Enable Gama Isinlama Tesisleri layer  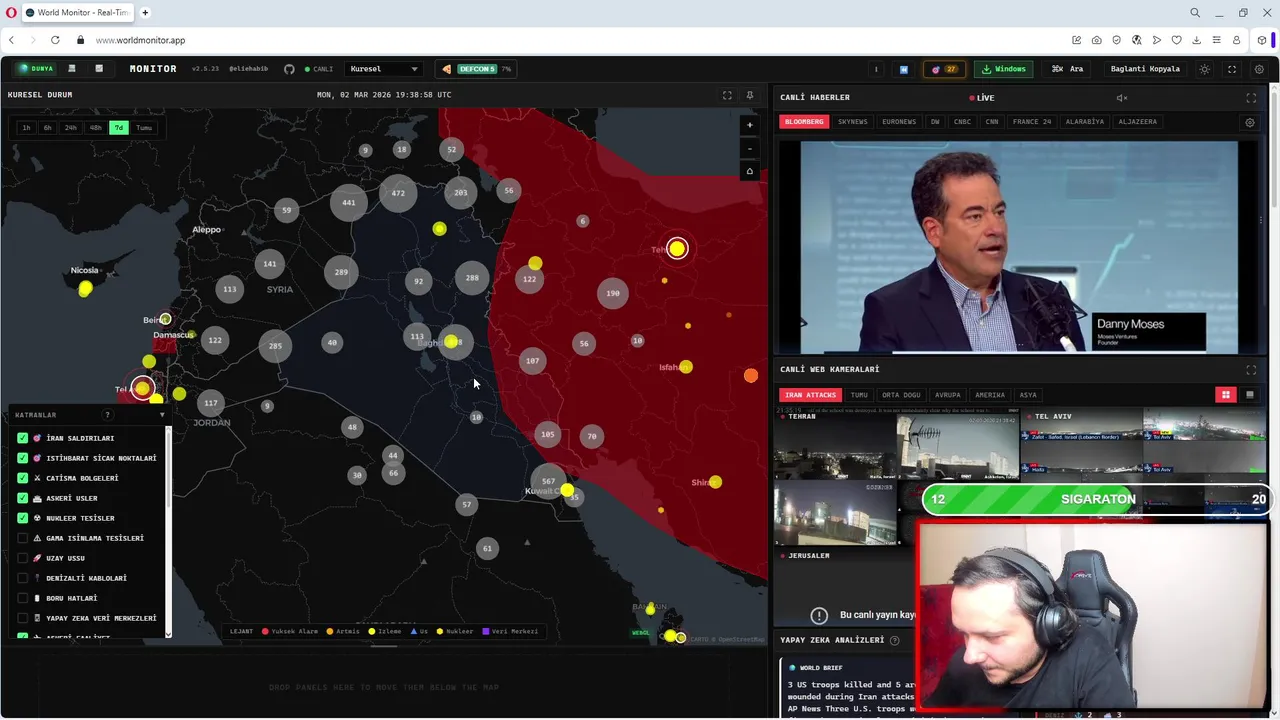(23, 538)
